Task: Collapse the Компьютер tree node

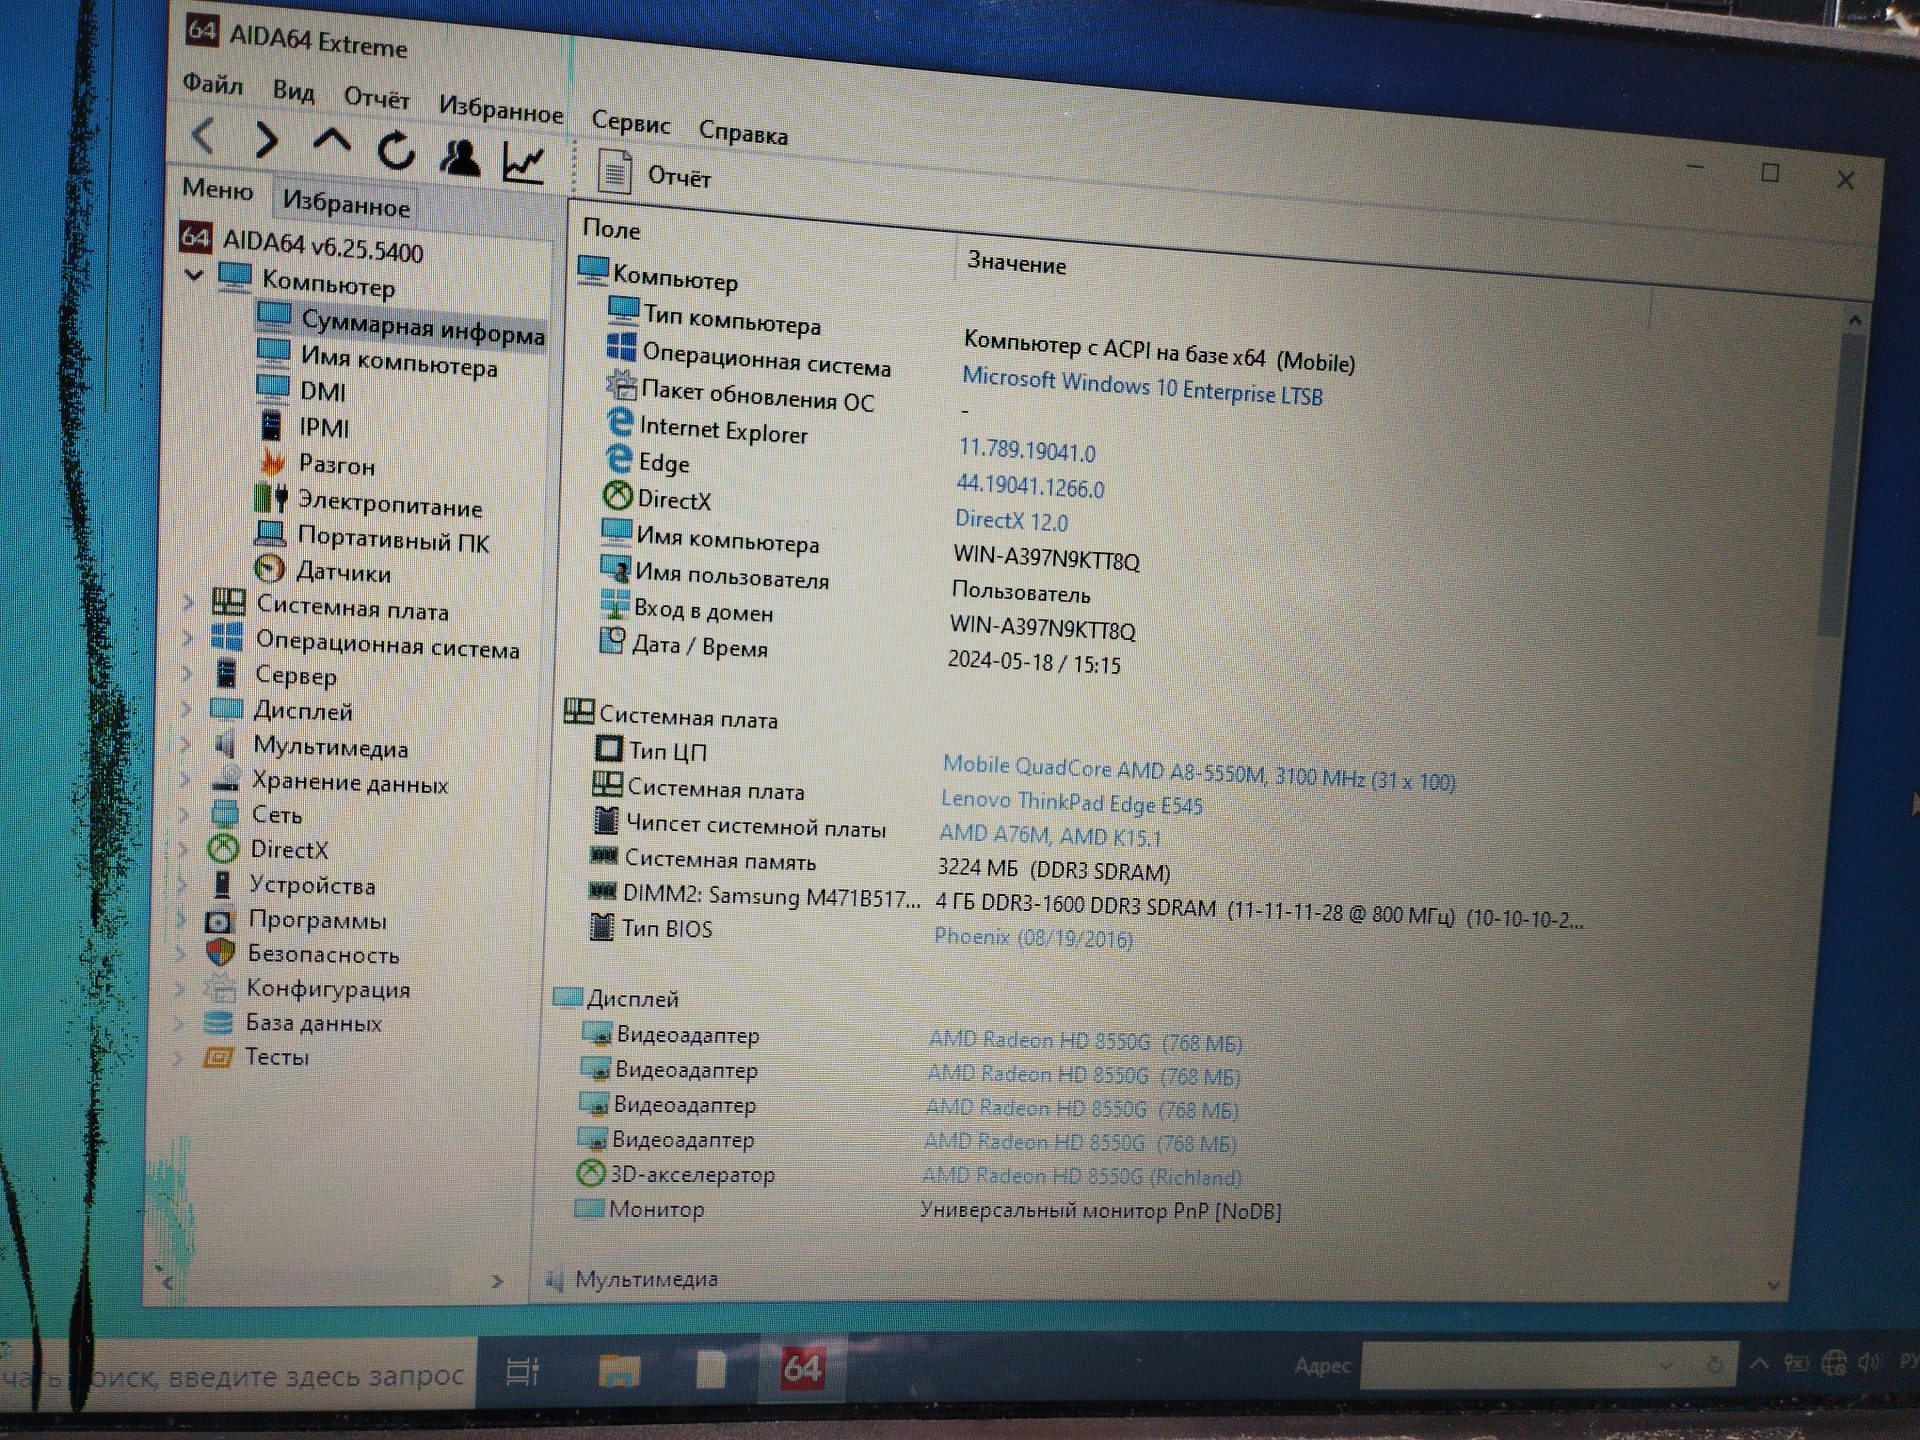Action: pyautogui.click(x=194, y=274)
